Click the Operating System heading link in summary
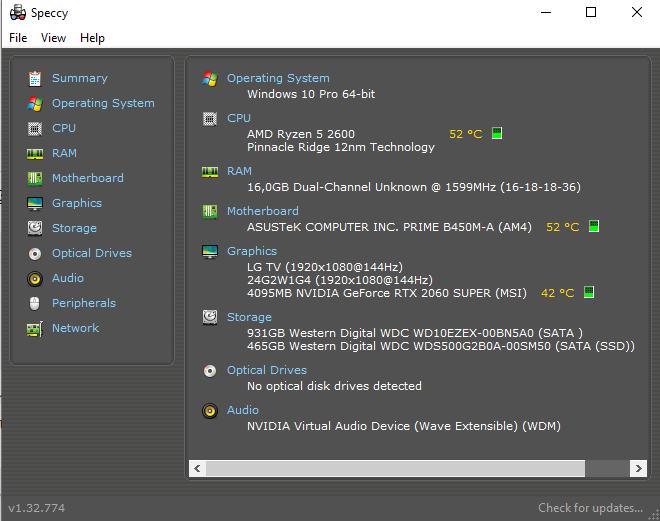This screenshot has width=660, height=521. [x=278, y=78]
